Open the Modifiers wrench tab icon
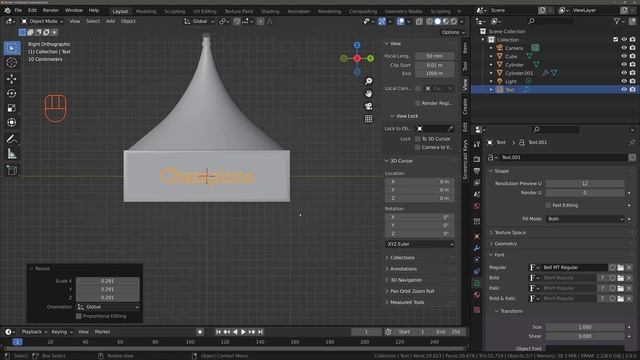The width and height of the screenshot is (640, 360). coord(477,248)
